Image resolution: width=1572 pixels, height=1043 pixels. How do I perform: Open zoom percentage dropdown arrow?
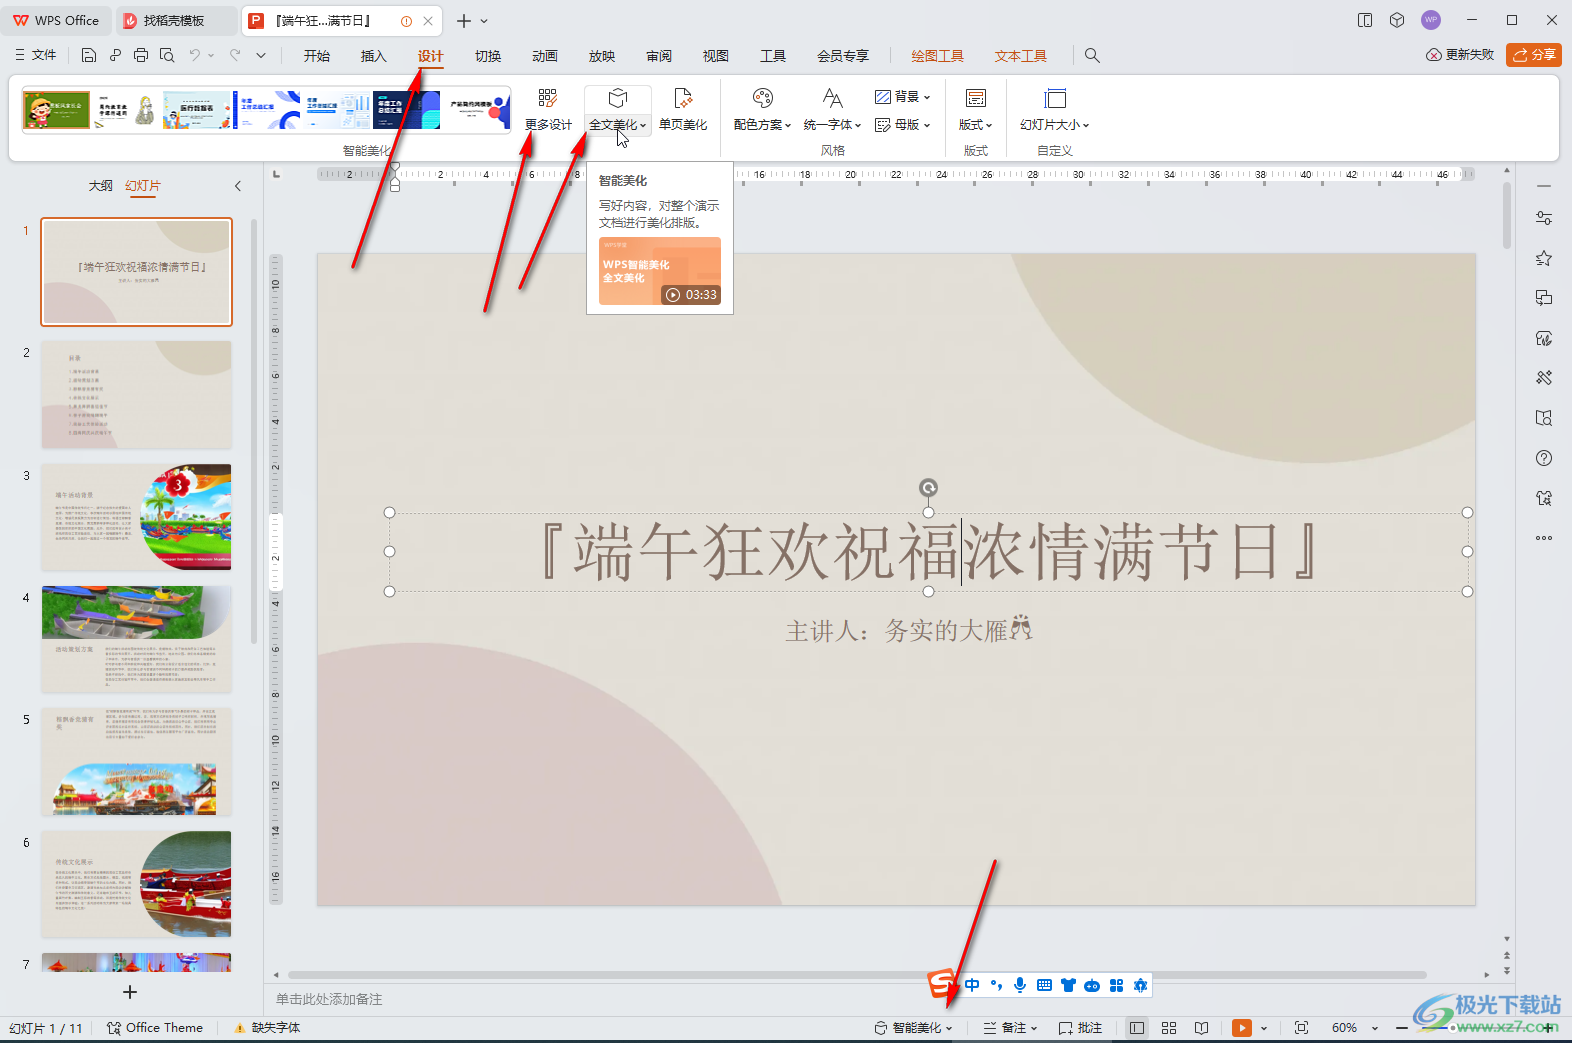click(1375, 1028)
